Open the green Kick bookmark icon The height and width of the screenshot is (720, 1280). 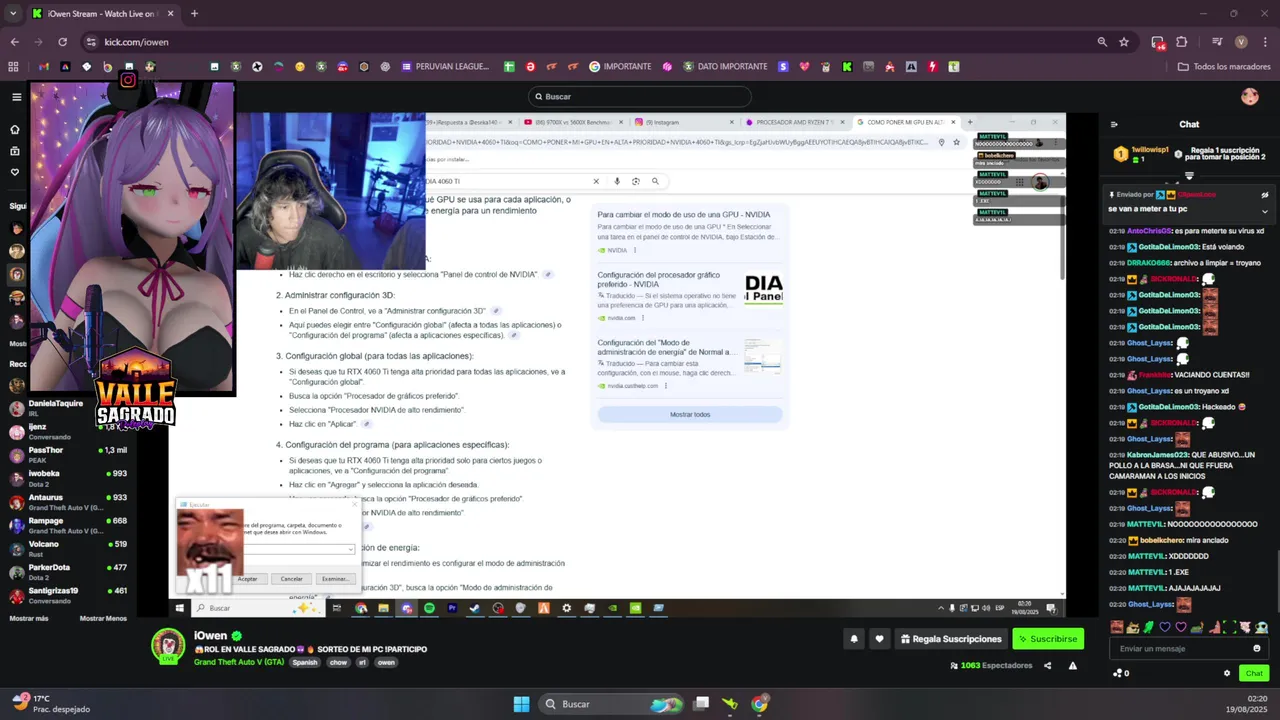847,67
